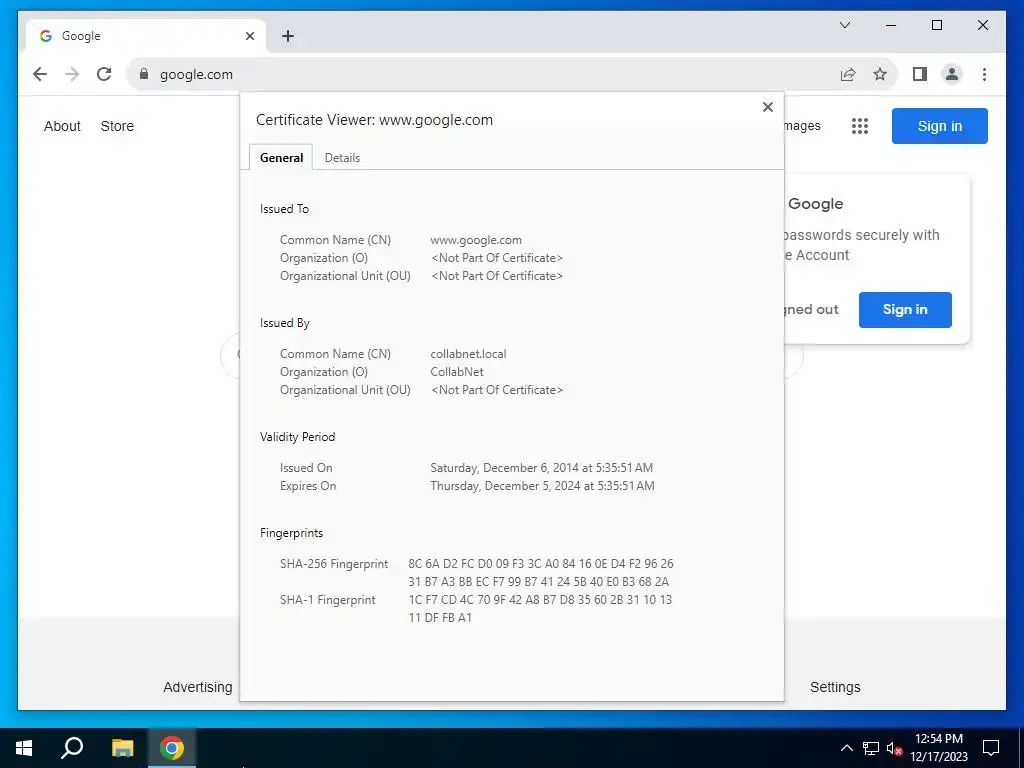Open the Advertising footer link

pyautogui.click(x=197, y=687)
